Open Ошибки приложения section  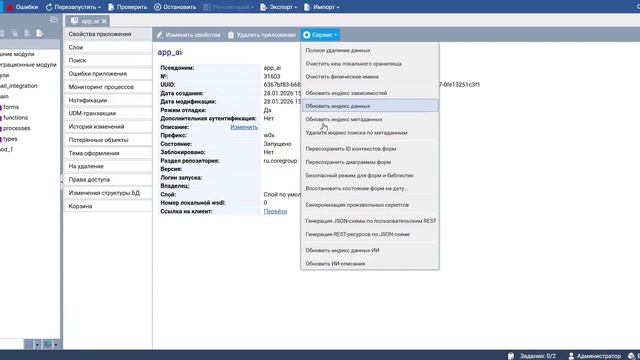108,74
